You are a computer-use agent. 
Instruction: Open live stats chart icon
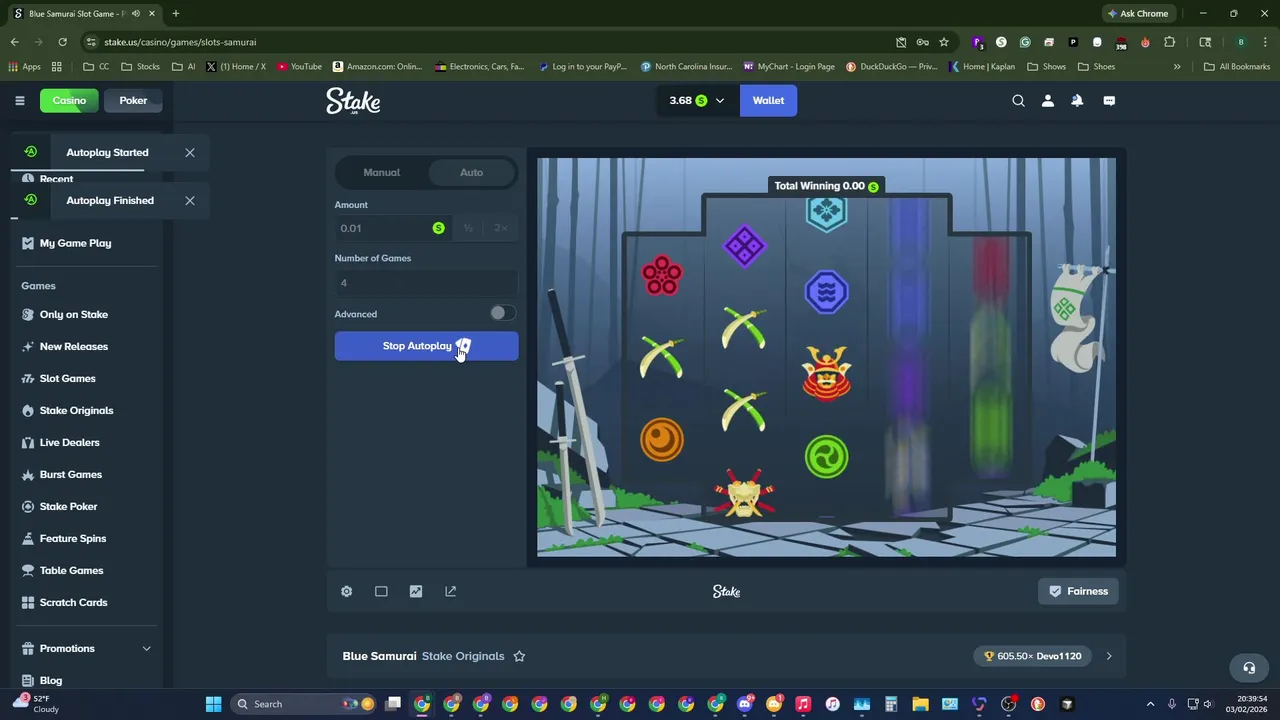(416, 591)
